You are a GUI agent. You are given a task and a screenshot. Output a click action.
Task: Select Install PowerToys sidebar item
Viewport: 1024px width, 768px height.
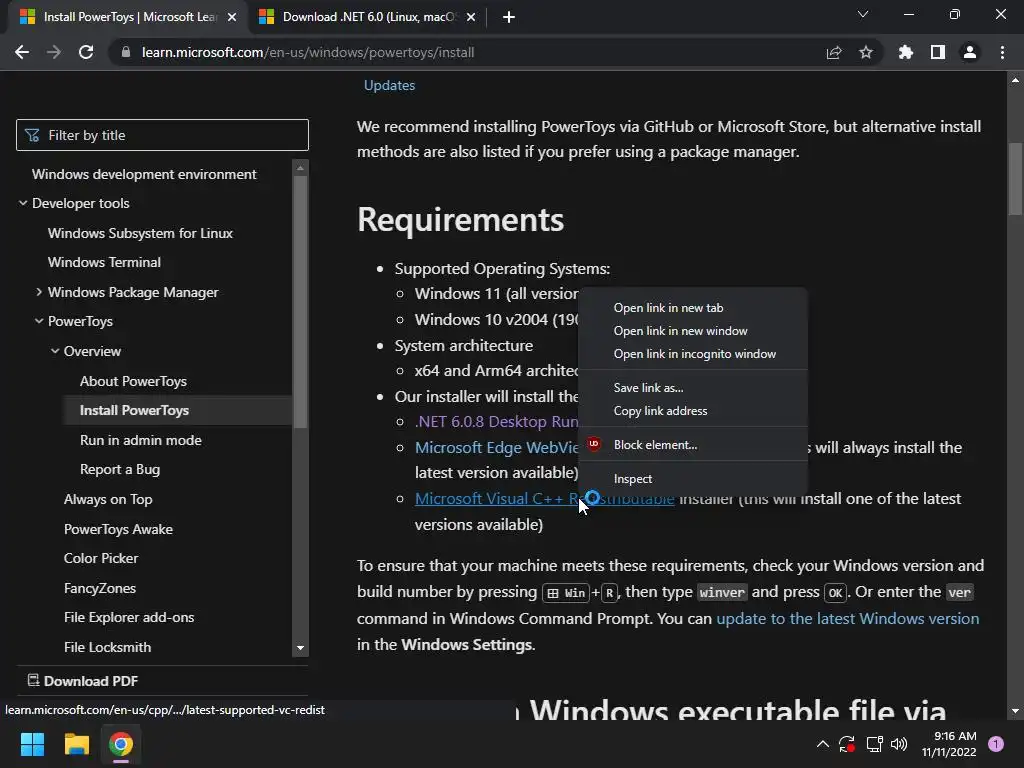pos(134,410)
